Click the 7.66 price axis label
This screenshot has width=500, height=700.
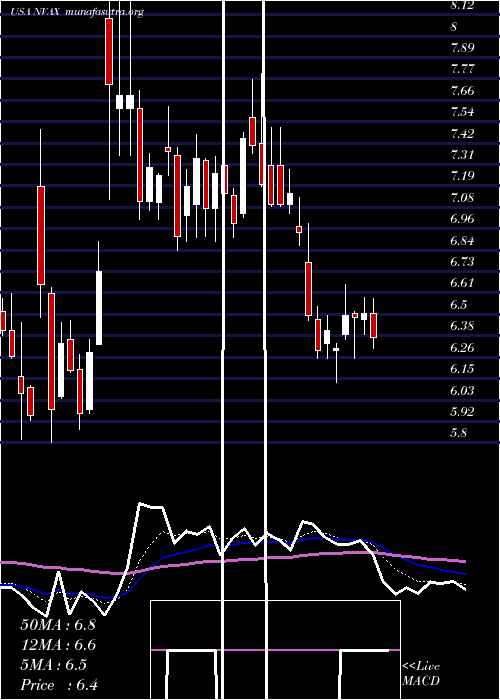pos(462,91)
